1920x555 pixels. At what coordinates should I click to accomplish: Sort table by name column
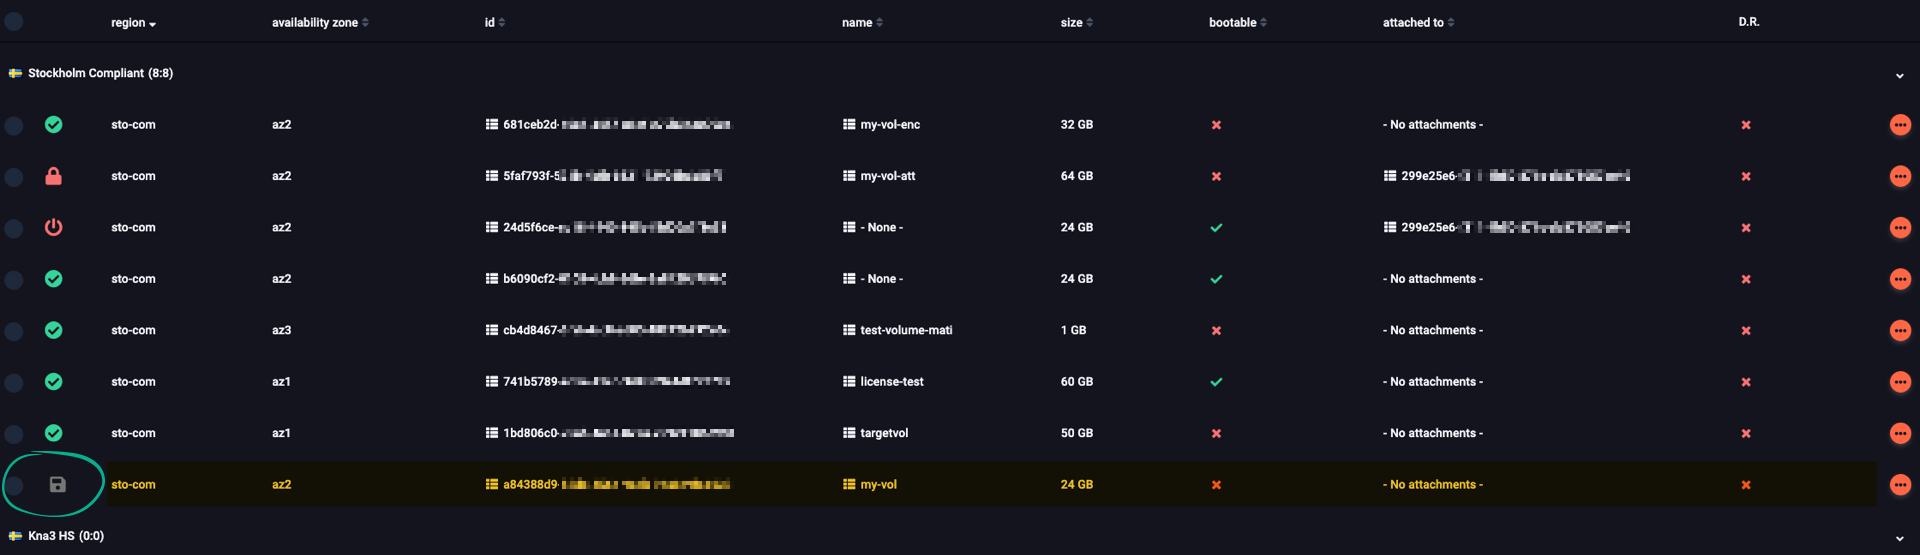coord(862,23)
